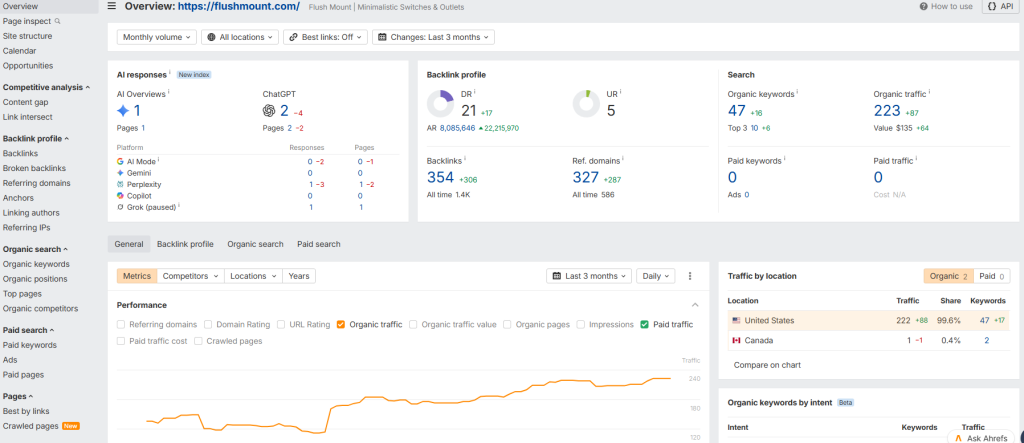Switch to the Backlink profile tab
Viewport: 1024px width, 443px height.
[x=185, y=244]
